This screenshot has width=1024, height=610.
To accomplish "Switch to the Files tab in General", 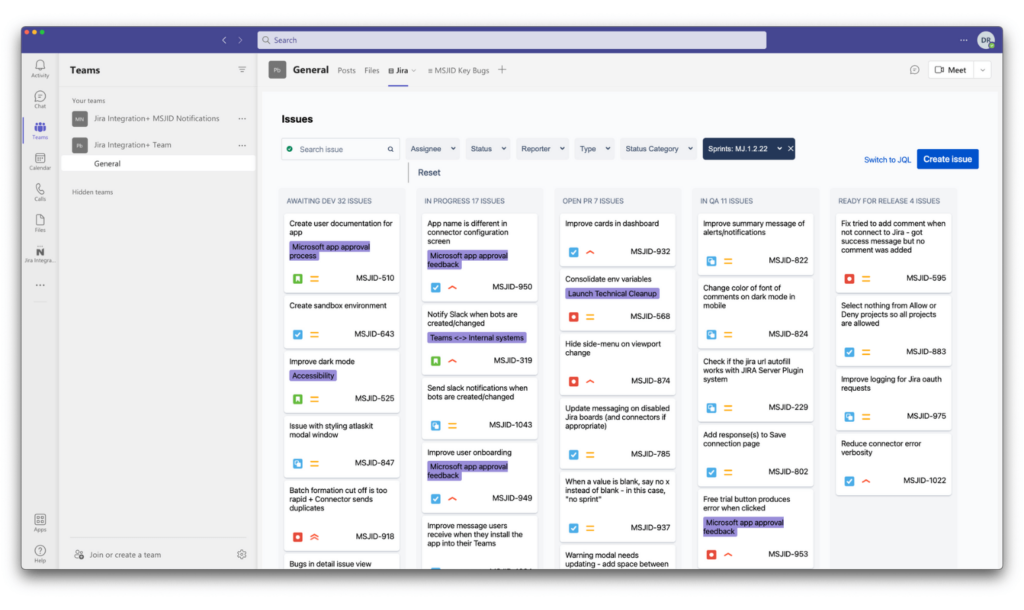I will [x=372, y=71].
